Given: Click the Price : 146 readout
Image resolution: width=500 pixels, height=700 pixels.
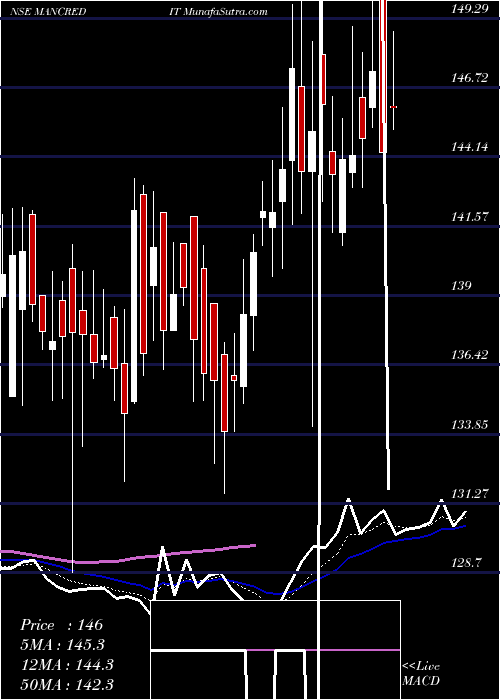Looking at the screenshot, I should 62,625.
